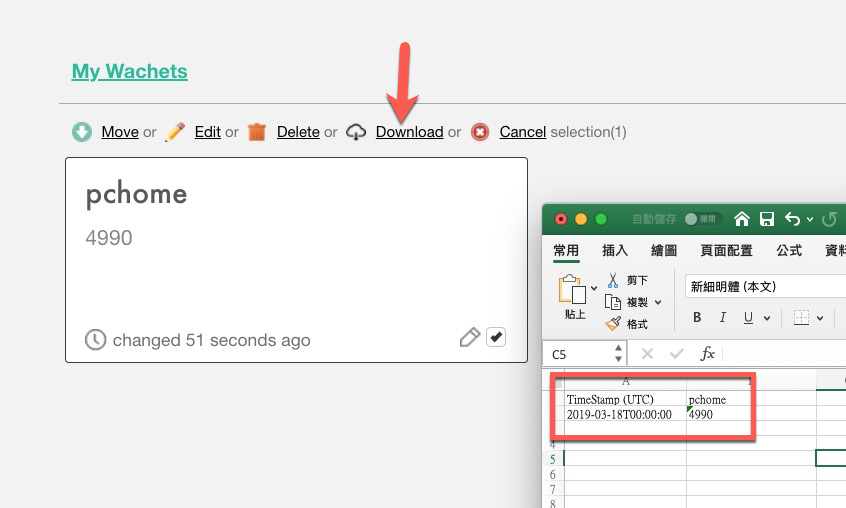Click the formula bar confirm checkmark icon
Viewport: 846px width, 508px height.
point(677,354)
